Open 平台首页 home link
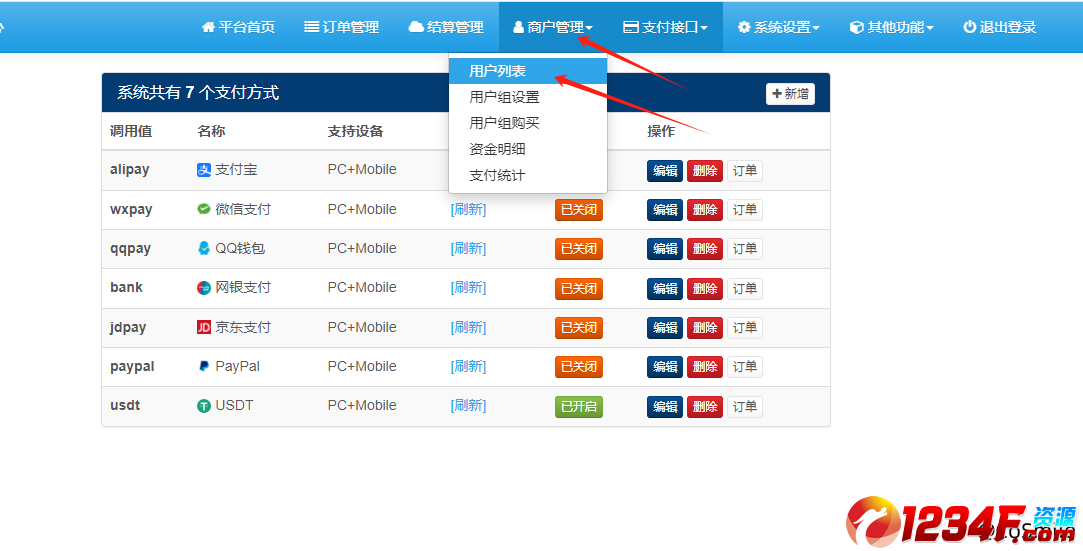Image resolution: width=1083 pixels, height=551 pixels. (238, 27)
